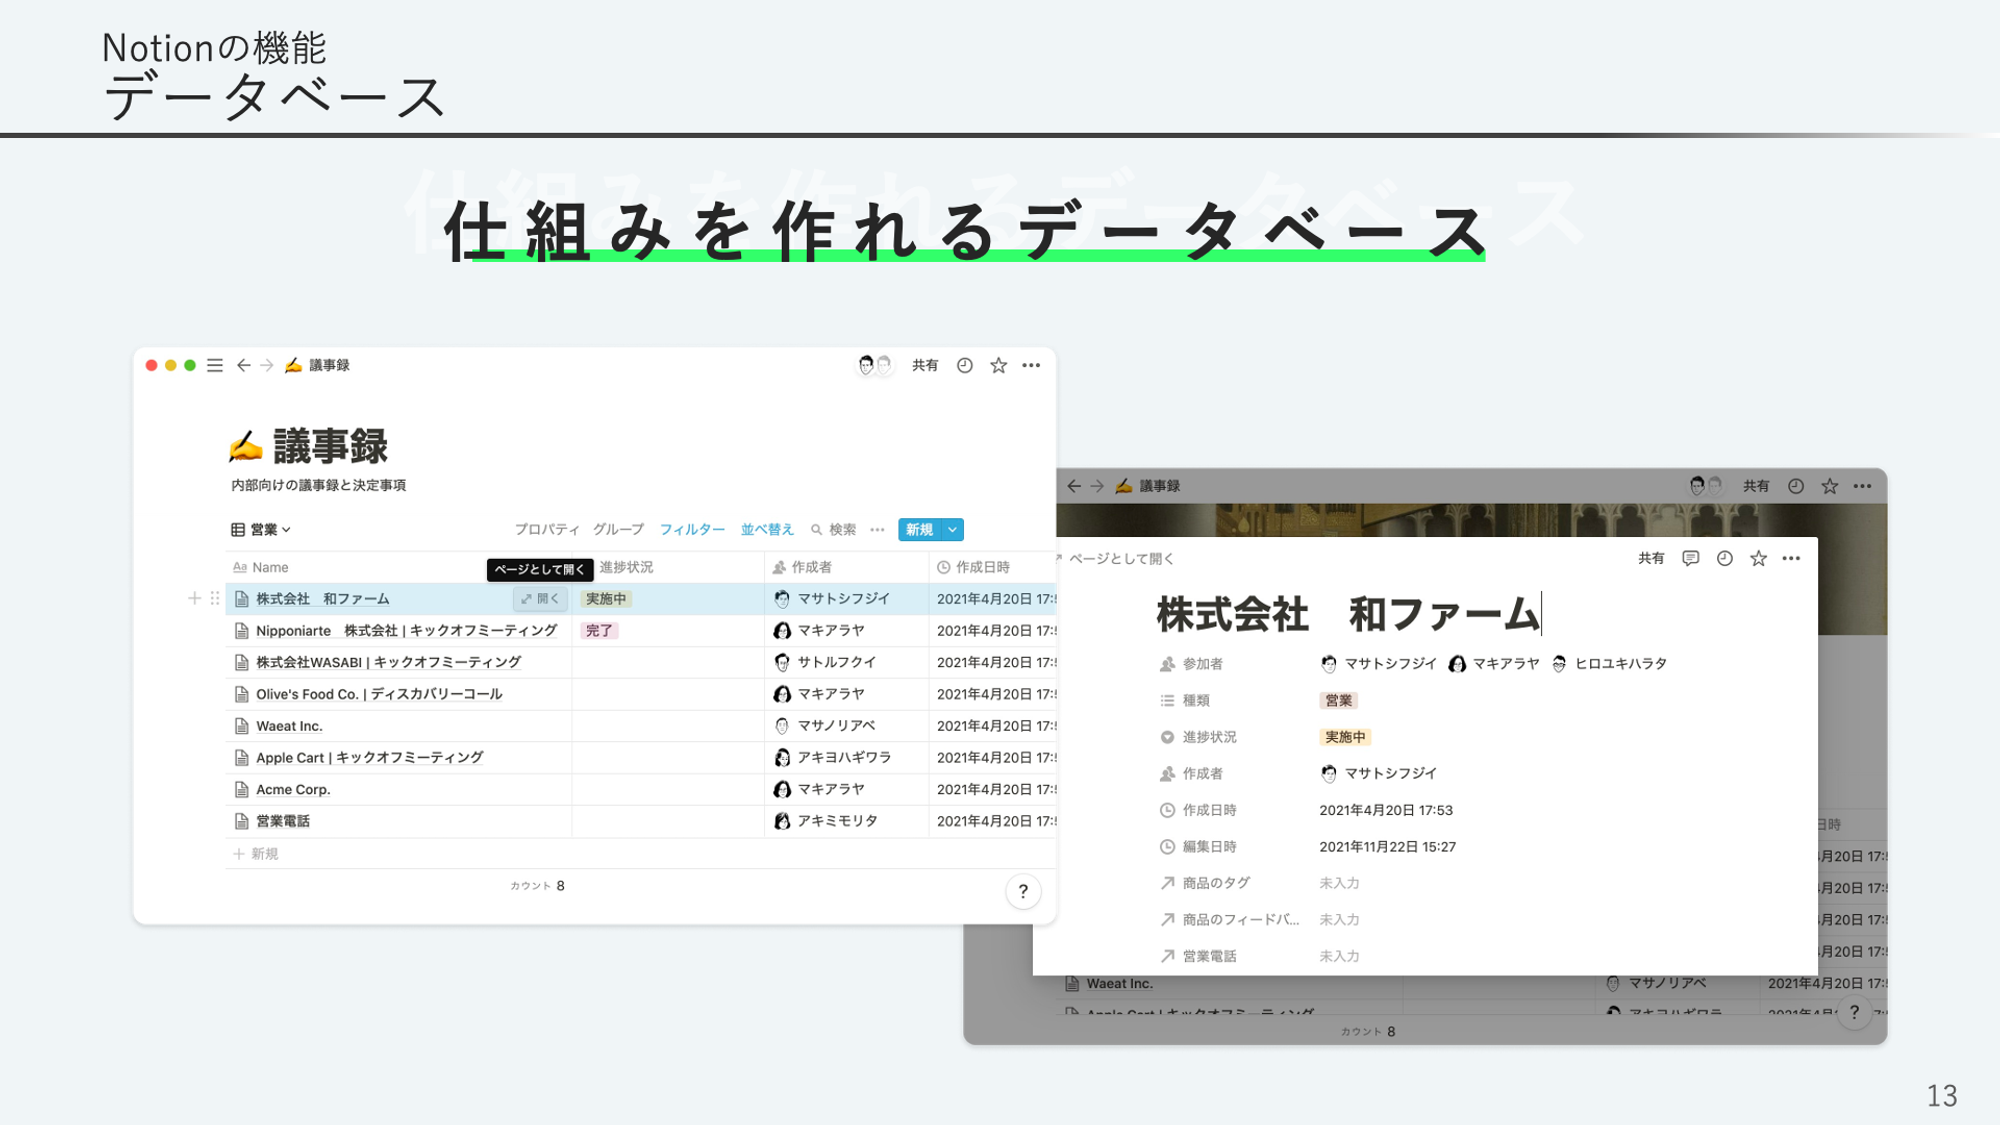Click comment icon in page preview panel

click(x=1690, y=558)
